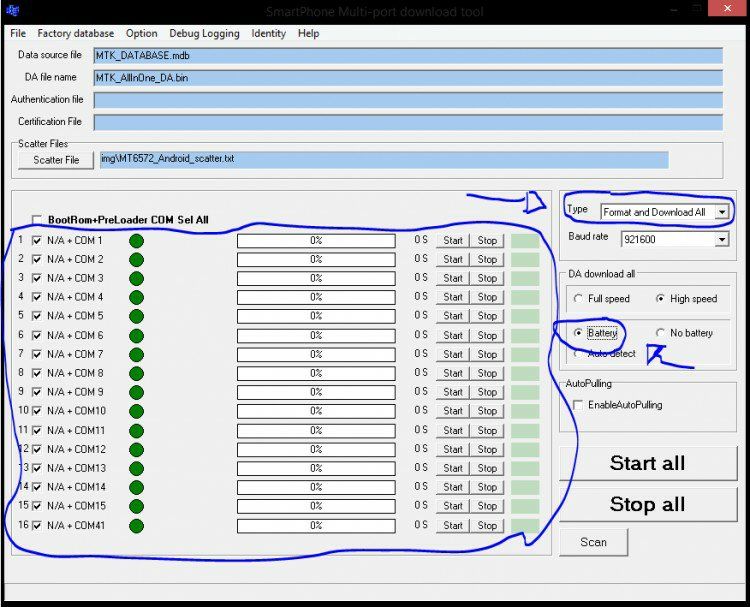
Task: Click the Data source file field
Action: tap(408, 55)
